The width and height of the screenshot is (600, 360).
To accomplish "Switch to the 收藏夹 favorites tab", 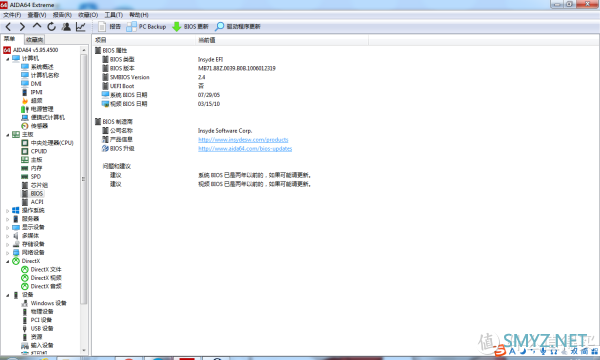I will pos(34,39).
